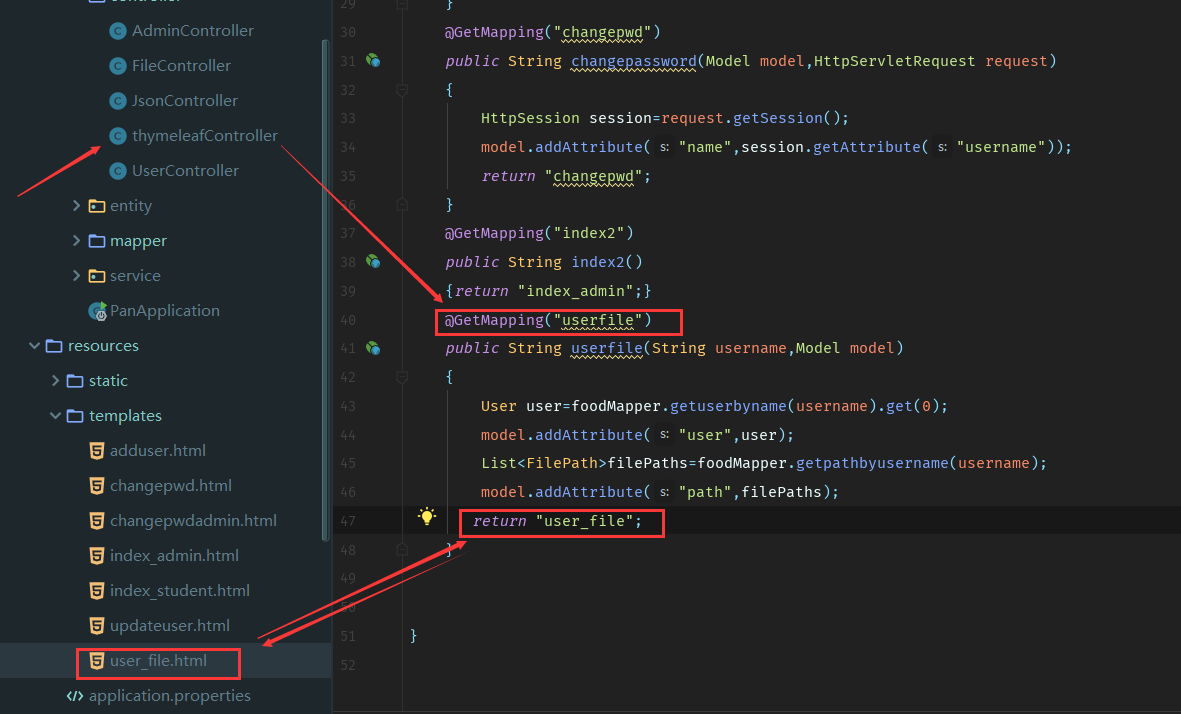Click the static folder icon
The width and height of the screenshot is (1181, 714).
click(75, 381)
